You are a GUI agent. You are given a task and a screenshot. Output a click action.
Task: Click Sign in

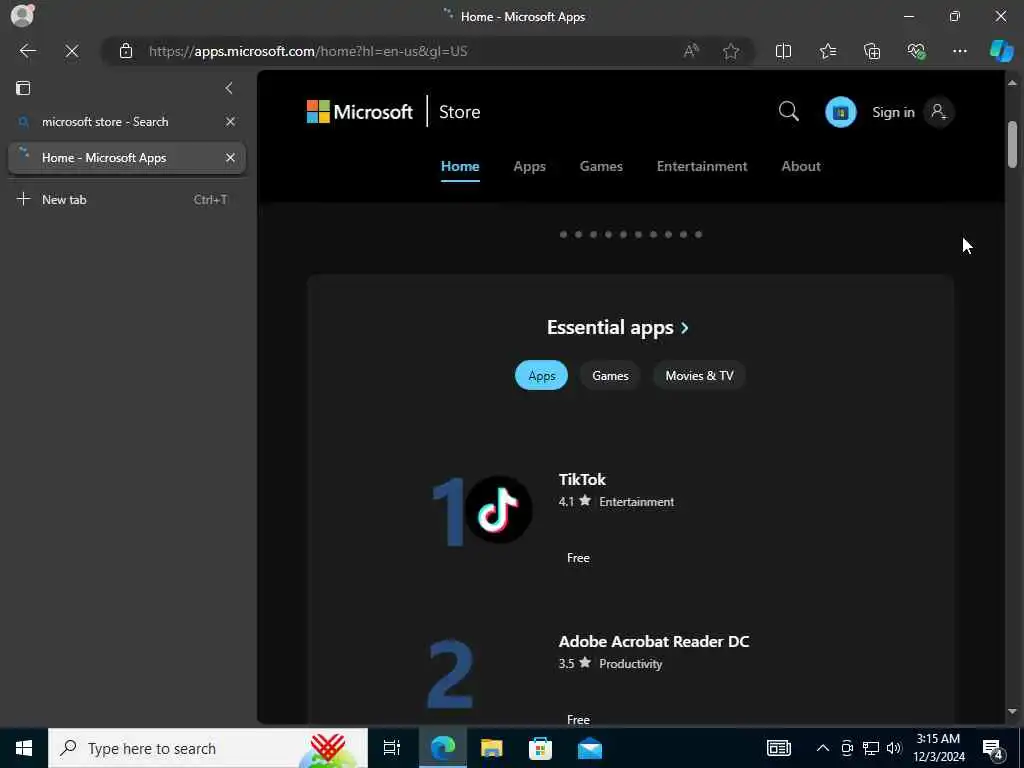click(893, 112)
